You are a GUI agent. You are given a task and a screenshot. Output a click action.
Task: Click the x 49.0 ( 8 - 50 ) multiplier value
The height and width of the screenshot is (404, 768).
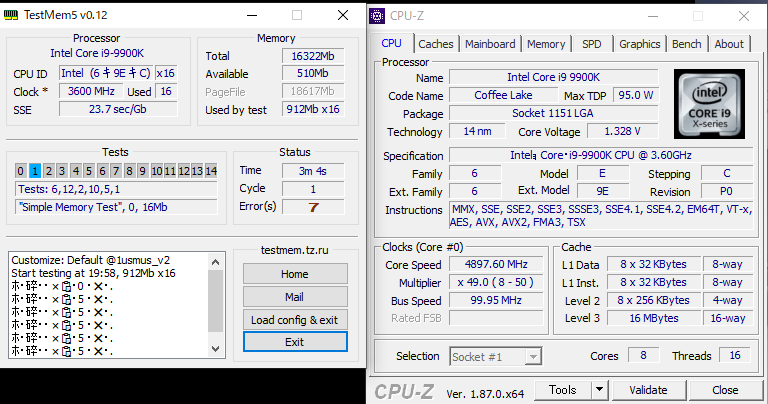coord(496,283)
